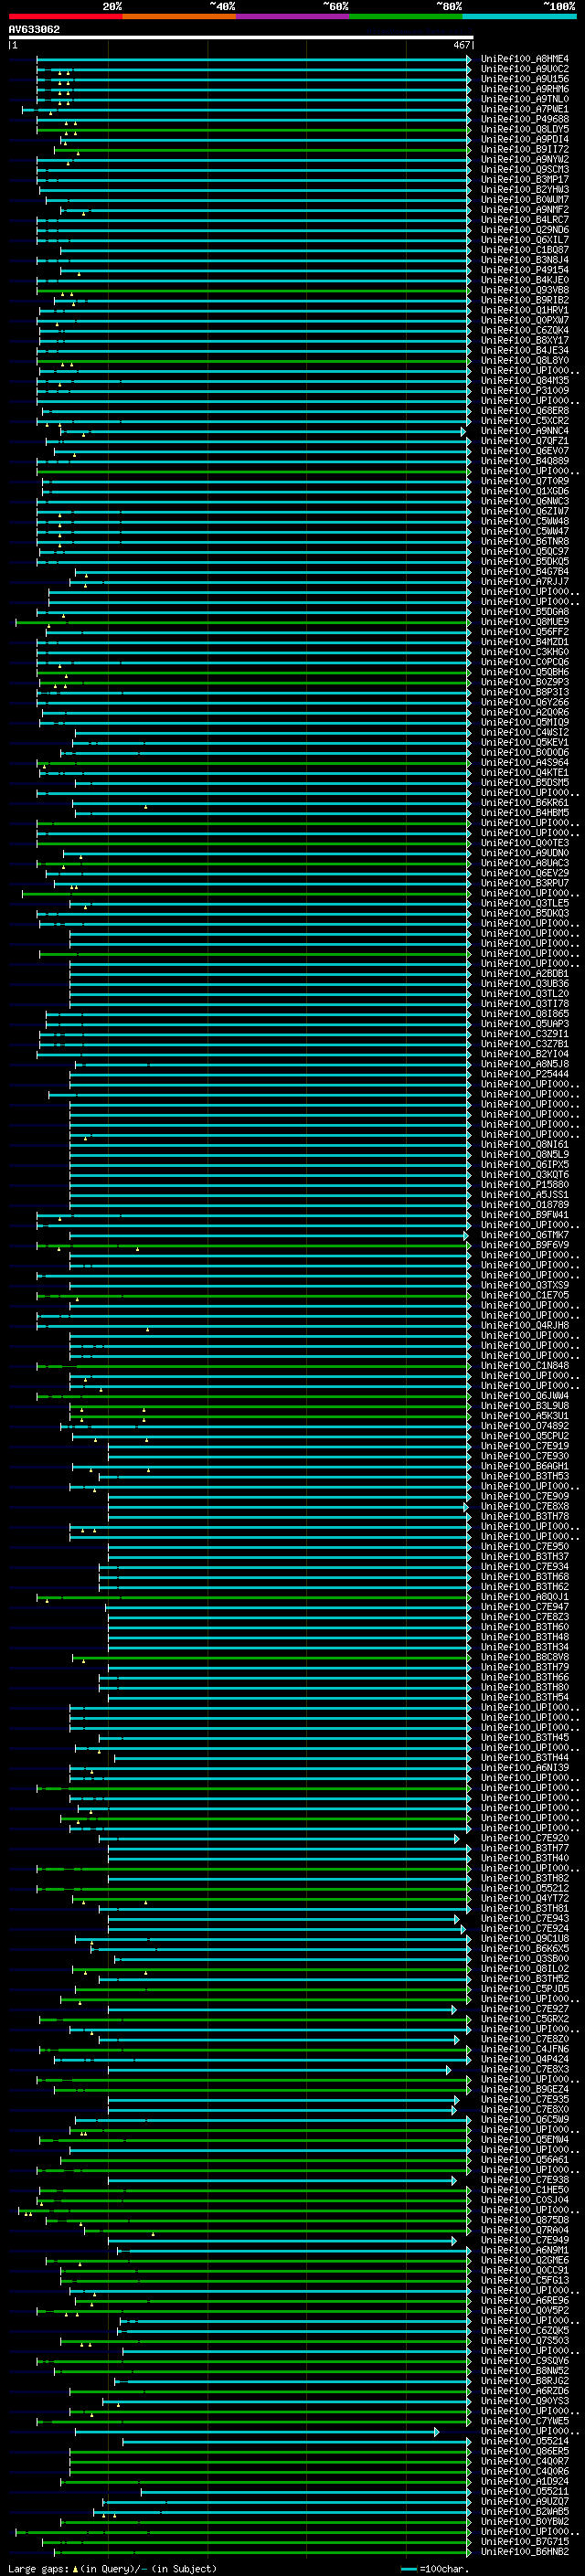Select the UniRef100_A6RE96 label
The image size is (585, 2576).
pyautogui.click(x=525, y=2300)
